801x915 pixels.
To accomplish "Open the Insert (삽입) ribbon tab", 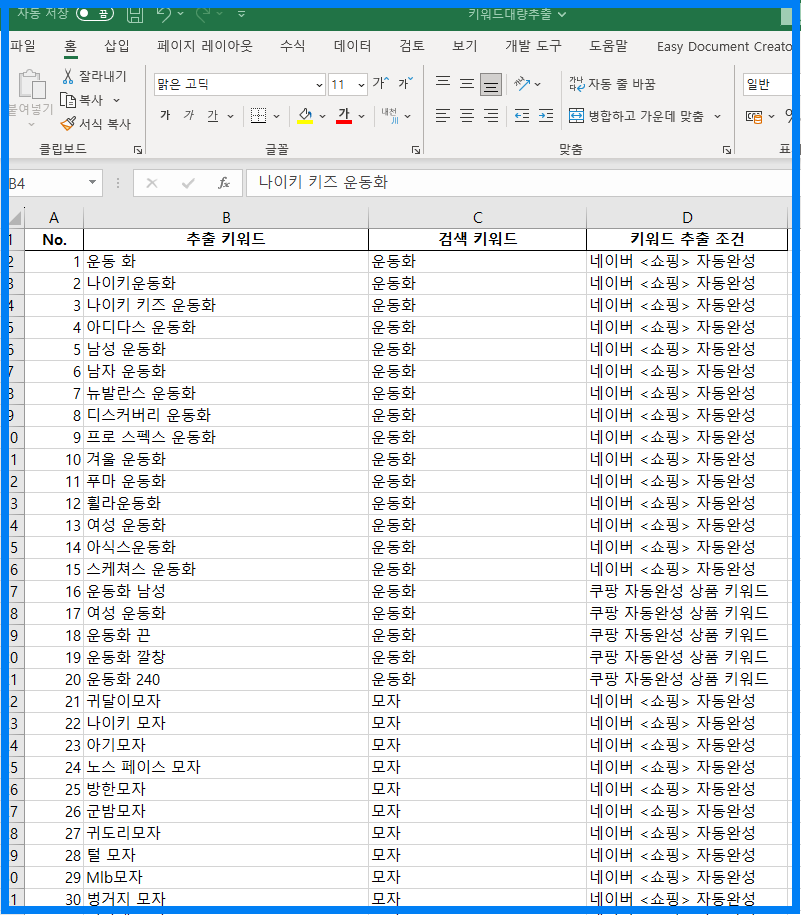I will point(117,46).
